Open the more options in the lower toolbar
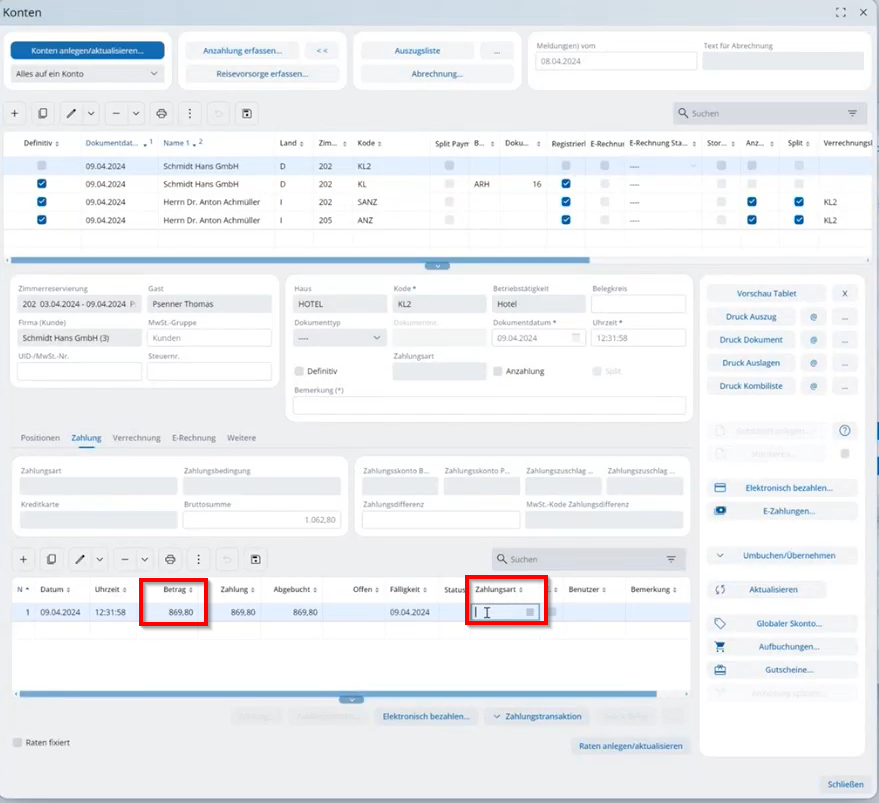 198,560
